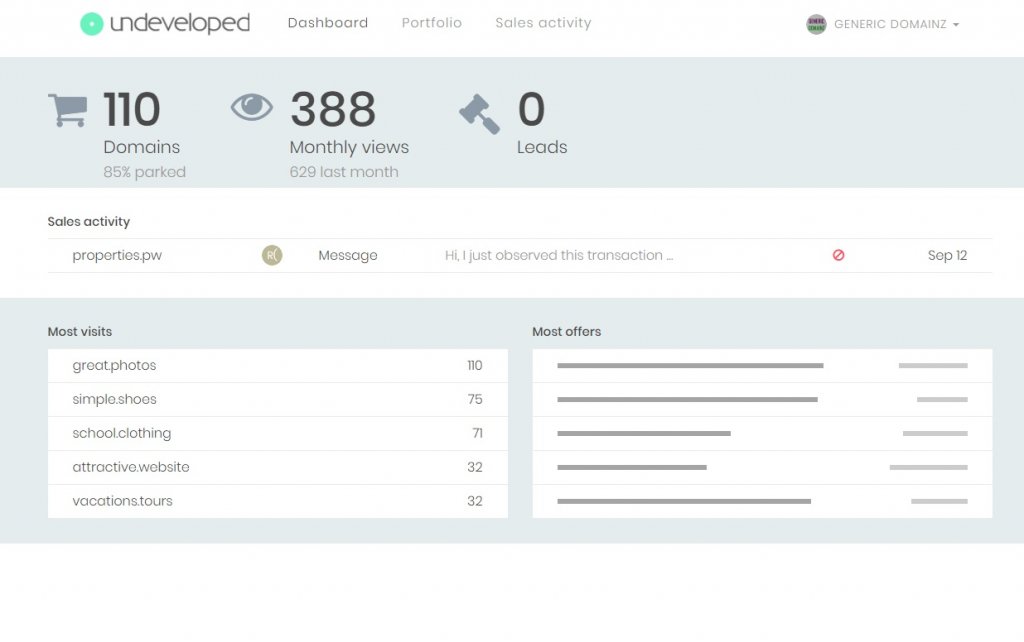Viewport: 1024px width, 642px height.
Task: Click the undeveloped logo icon
Action: 92,24
